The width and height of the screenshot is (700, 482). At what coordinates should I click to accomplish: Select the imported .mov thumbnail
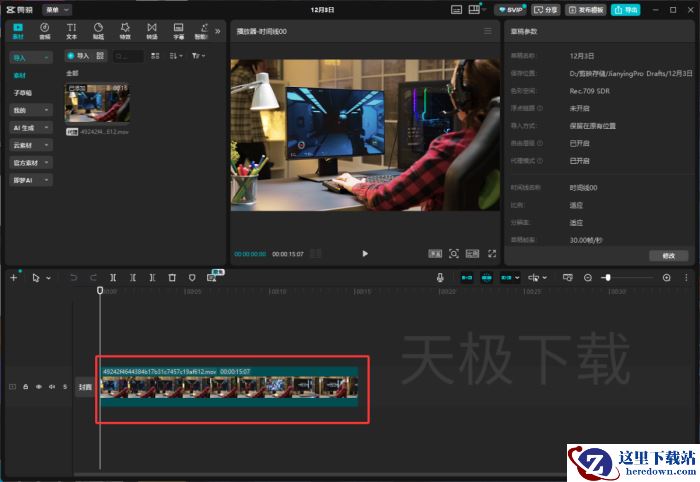tap(97, 103)
